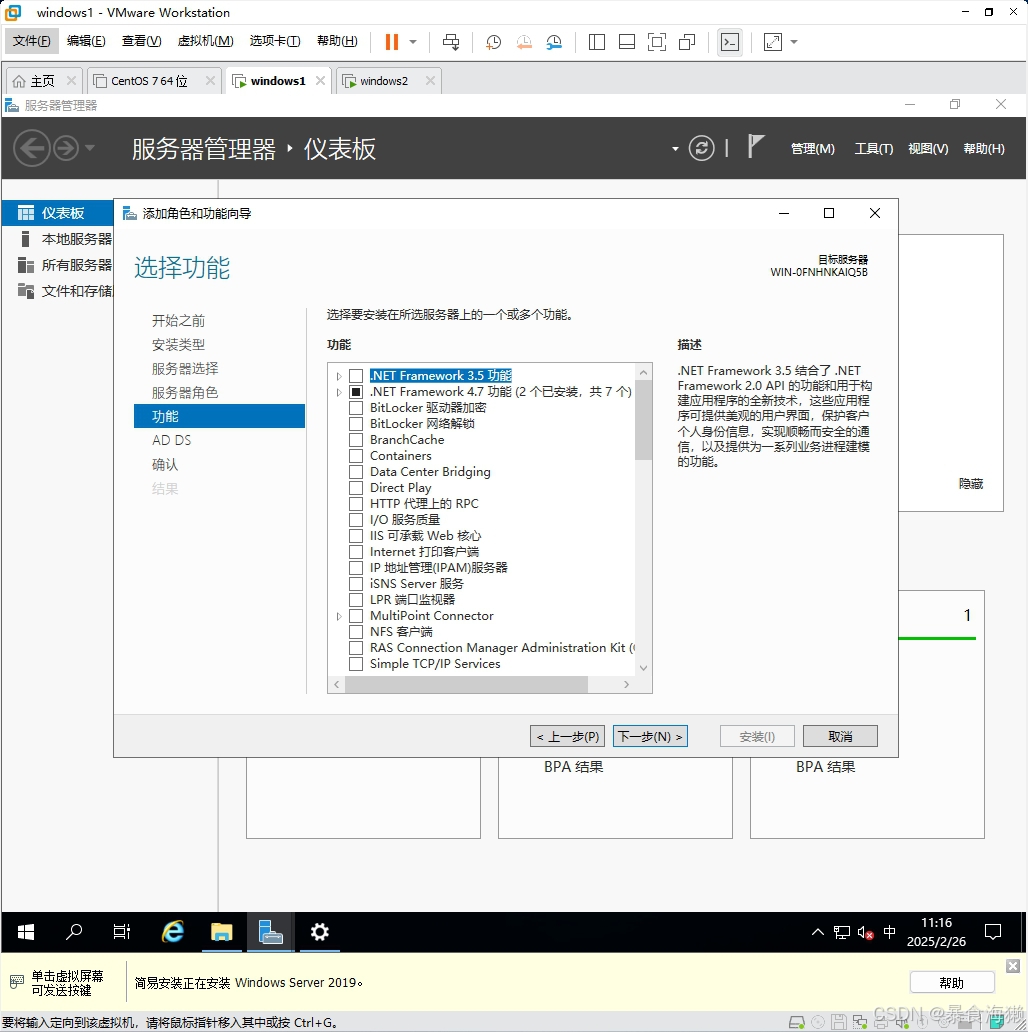Click scroll down arrow of features list

(644, 667)
